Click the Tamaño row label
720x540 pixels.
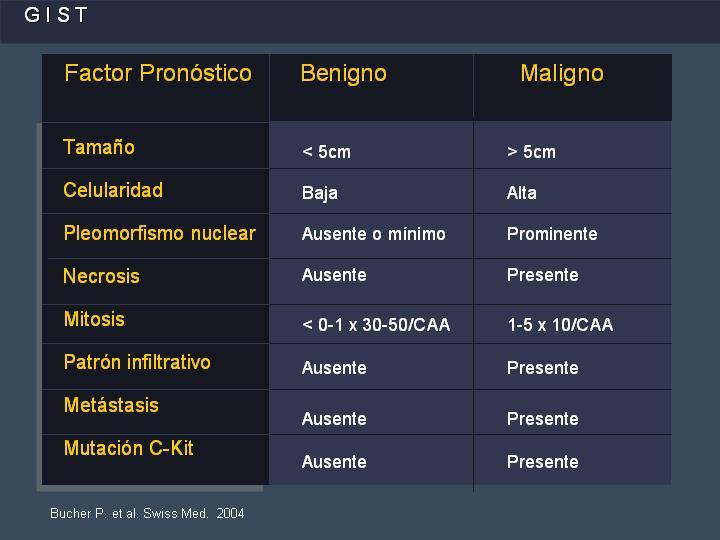(99, 147)
